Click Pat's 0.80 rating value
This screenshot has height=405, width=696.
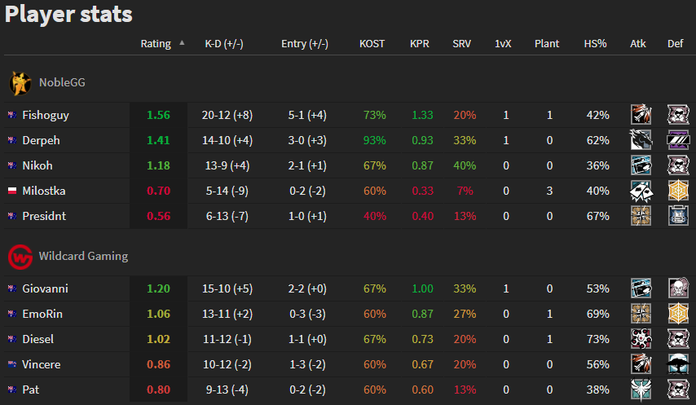(158, 390)
